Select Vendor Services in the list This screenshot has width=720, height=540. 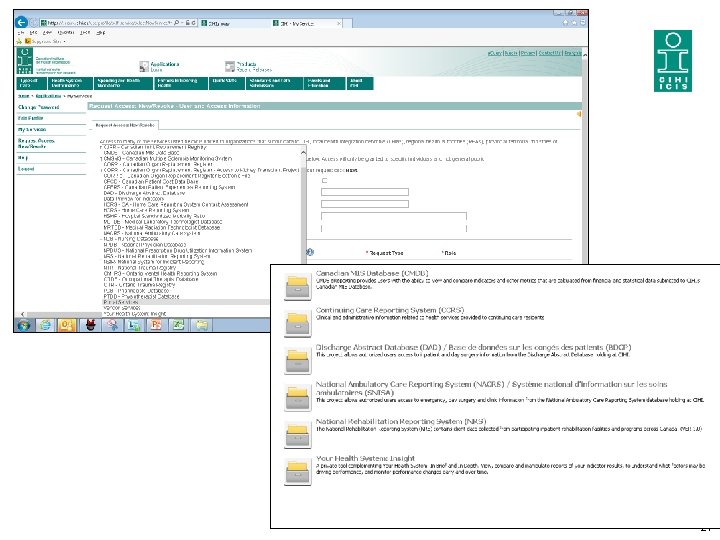(122, 308)
